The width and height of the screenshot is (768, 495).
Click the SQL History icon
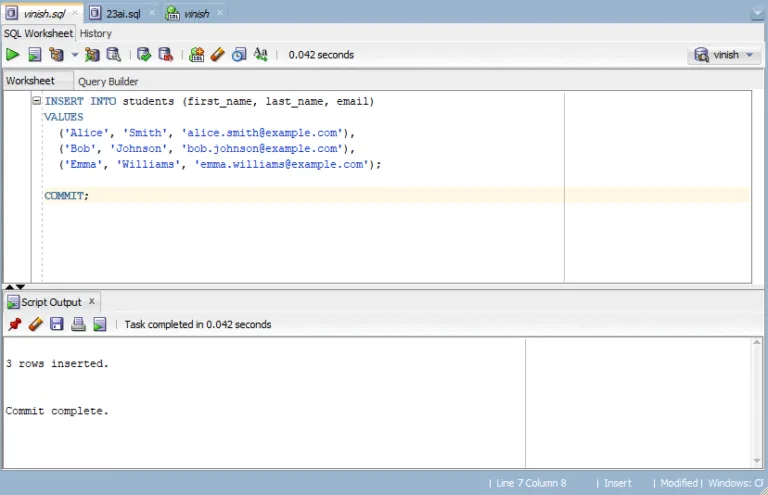239,54
